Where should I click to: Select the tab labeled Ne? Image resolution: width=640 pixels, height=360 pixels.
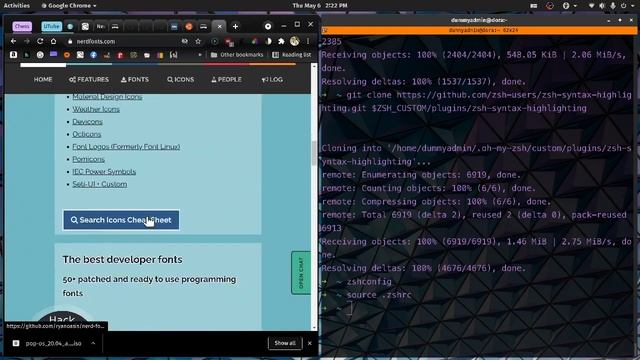pos(100,27)
